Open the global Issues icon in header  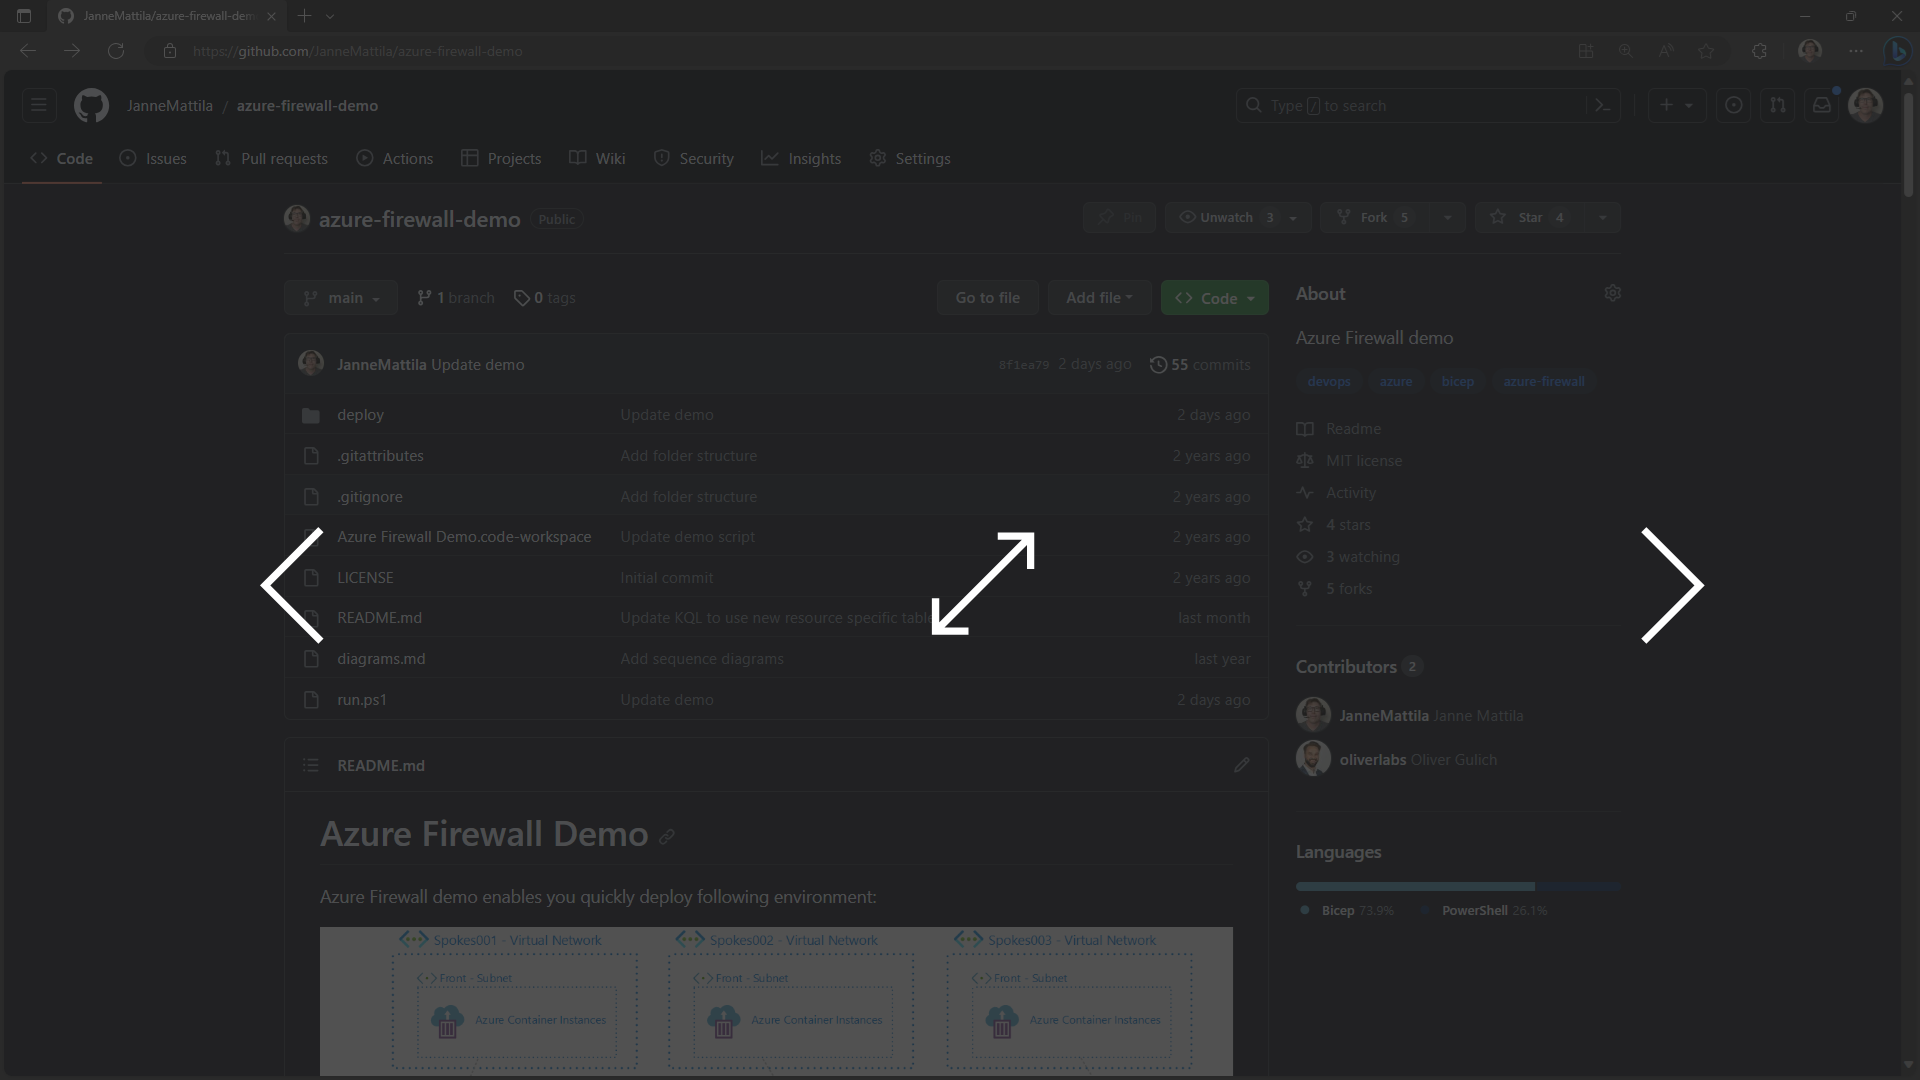[x=1734, y=105]
